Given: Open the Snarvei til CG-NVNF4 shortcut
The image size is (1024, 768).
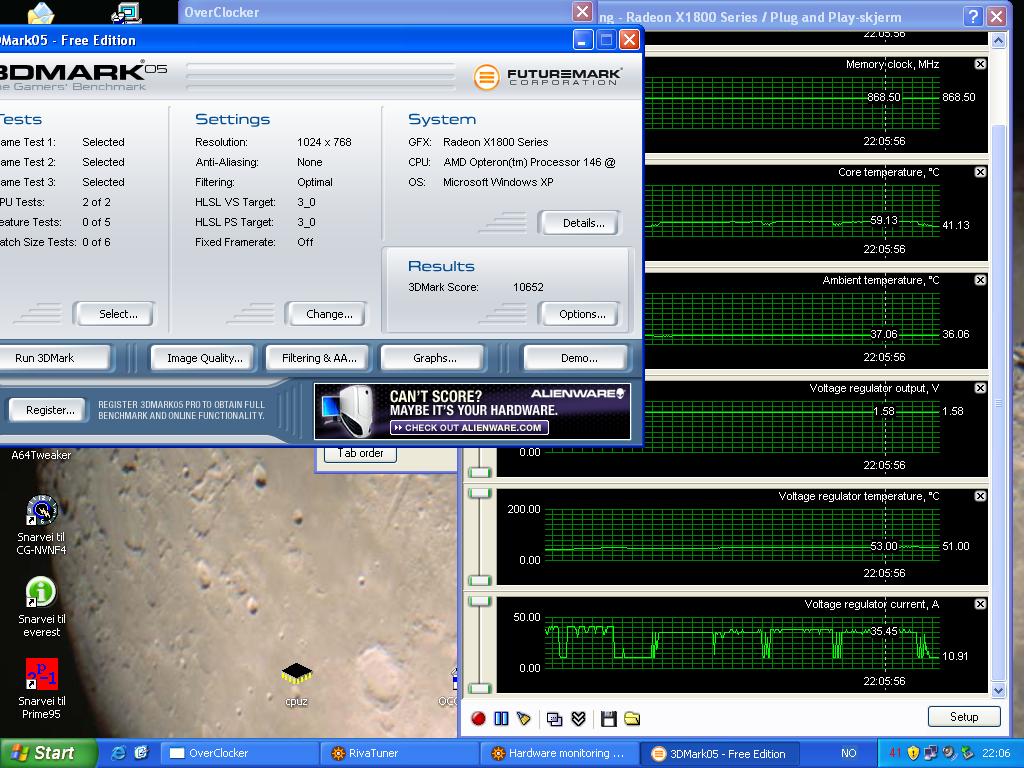Looking at the screenshot, I should (x=42, y=525).
